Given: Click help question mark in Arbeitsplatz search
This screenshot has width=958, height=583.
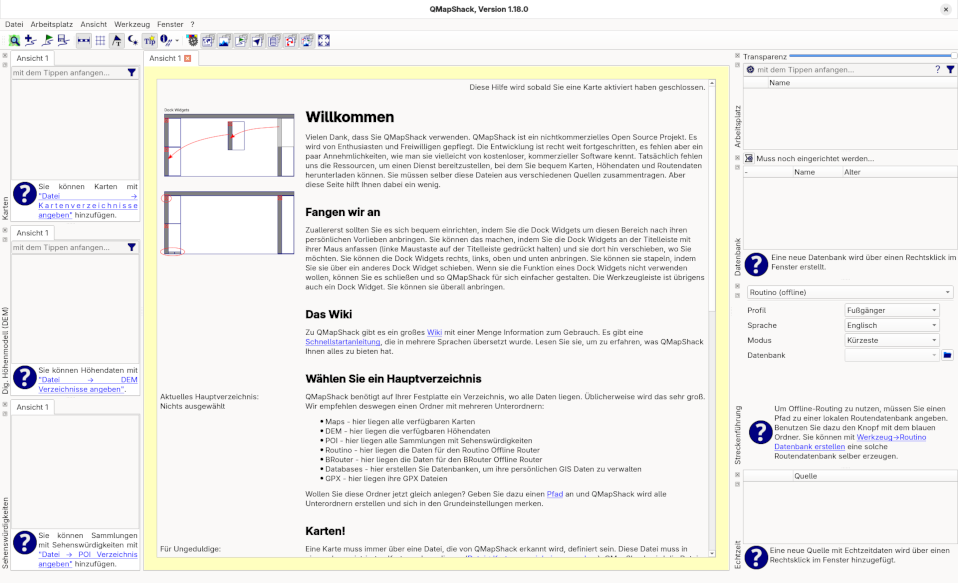Looking at the screenshot, I should (x=937, y=70).
